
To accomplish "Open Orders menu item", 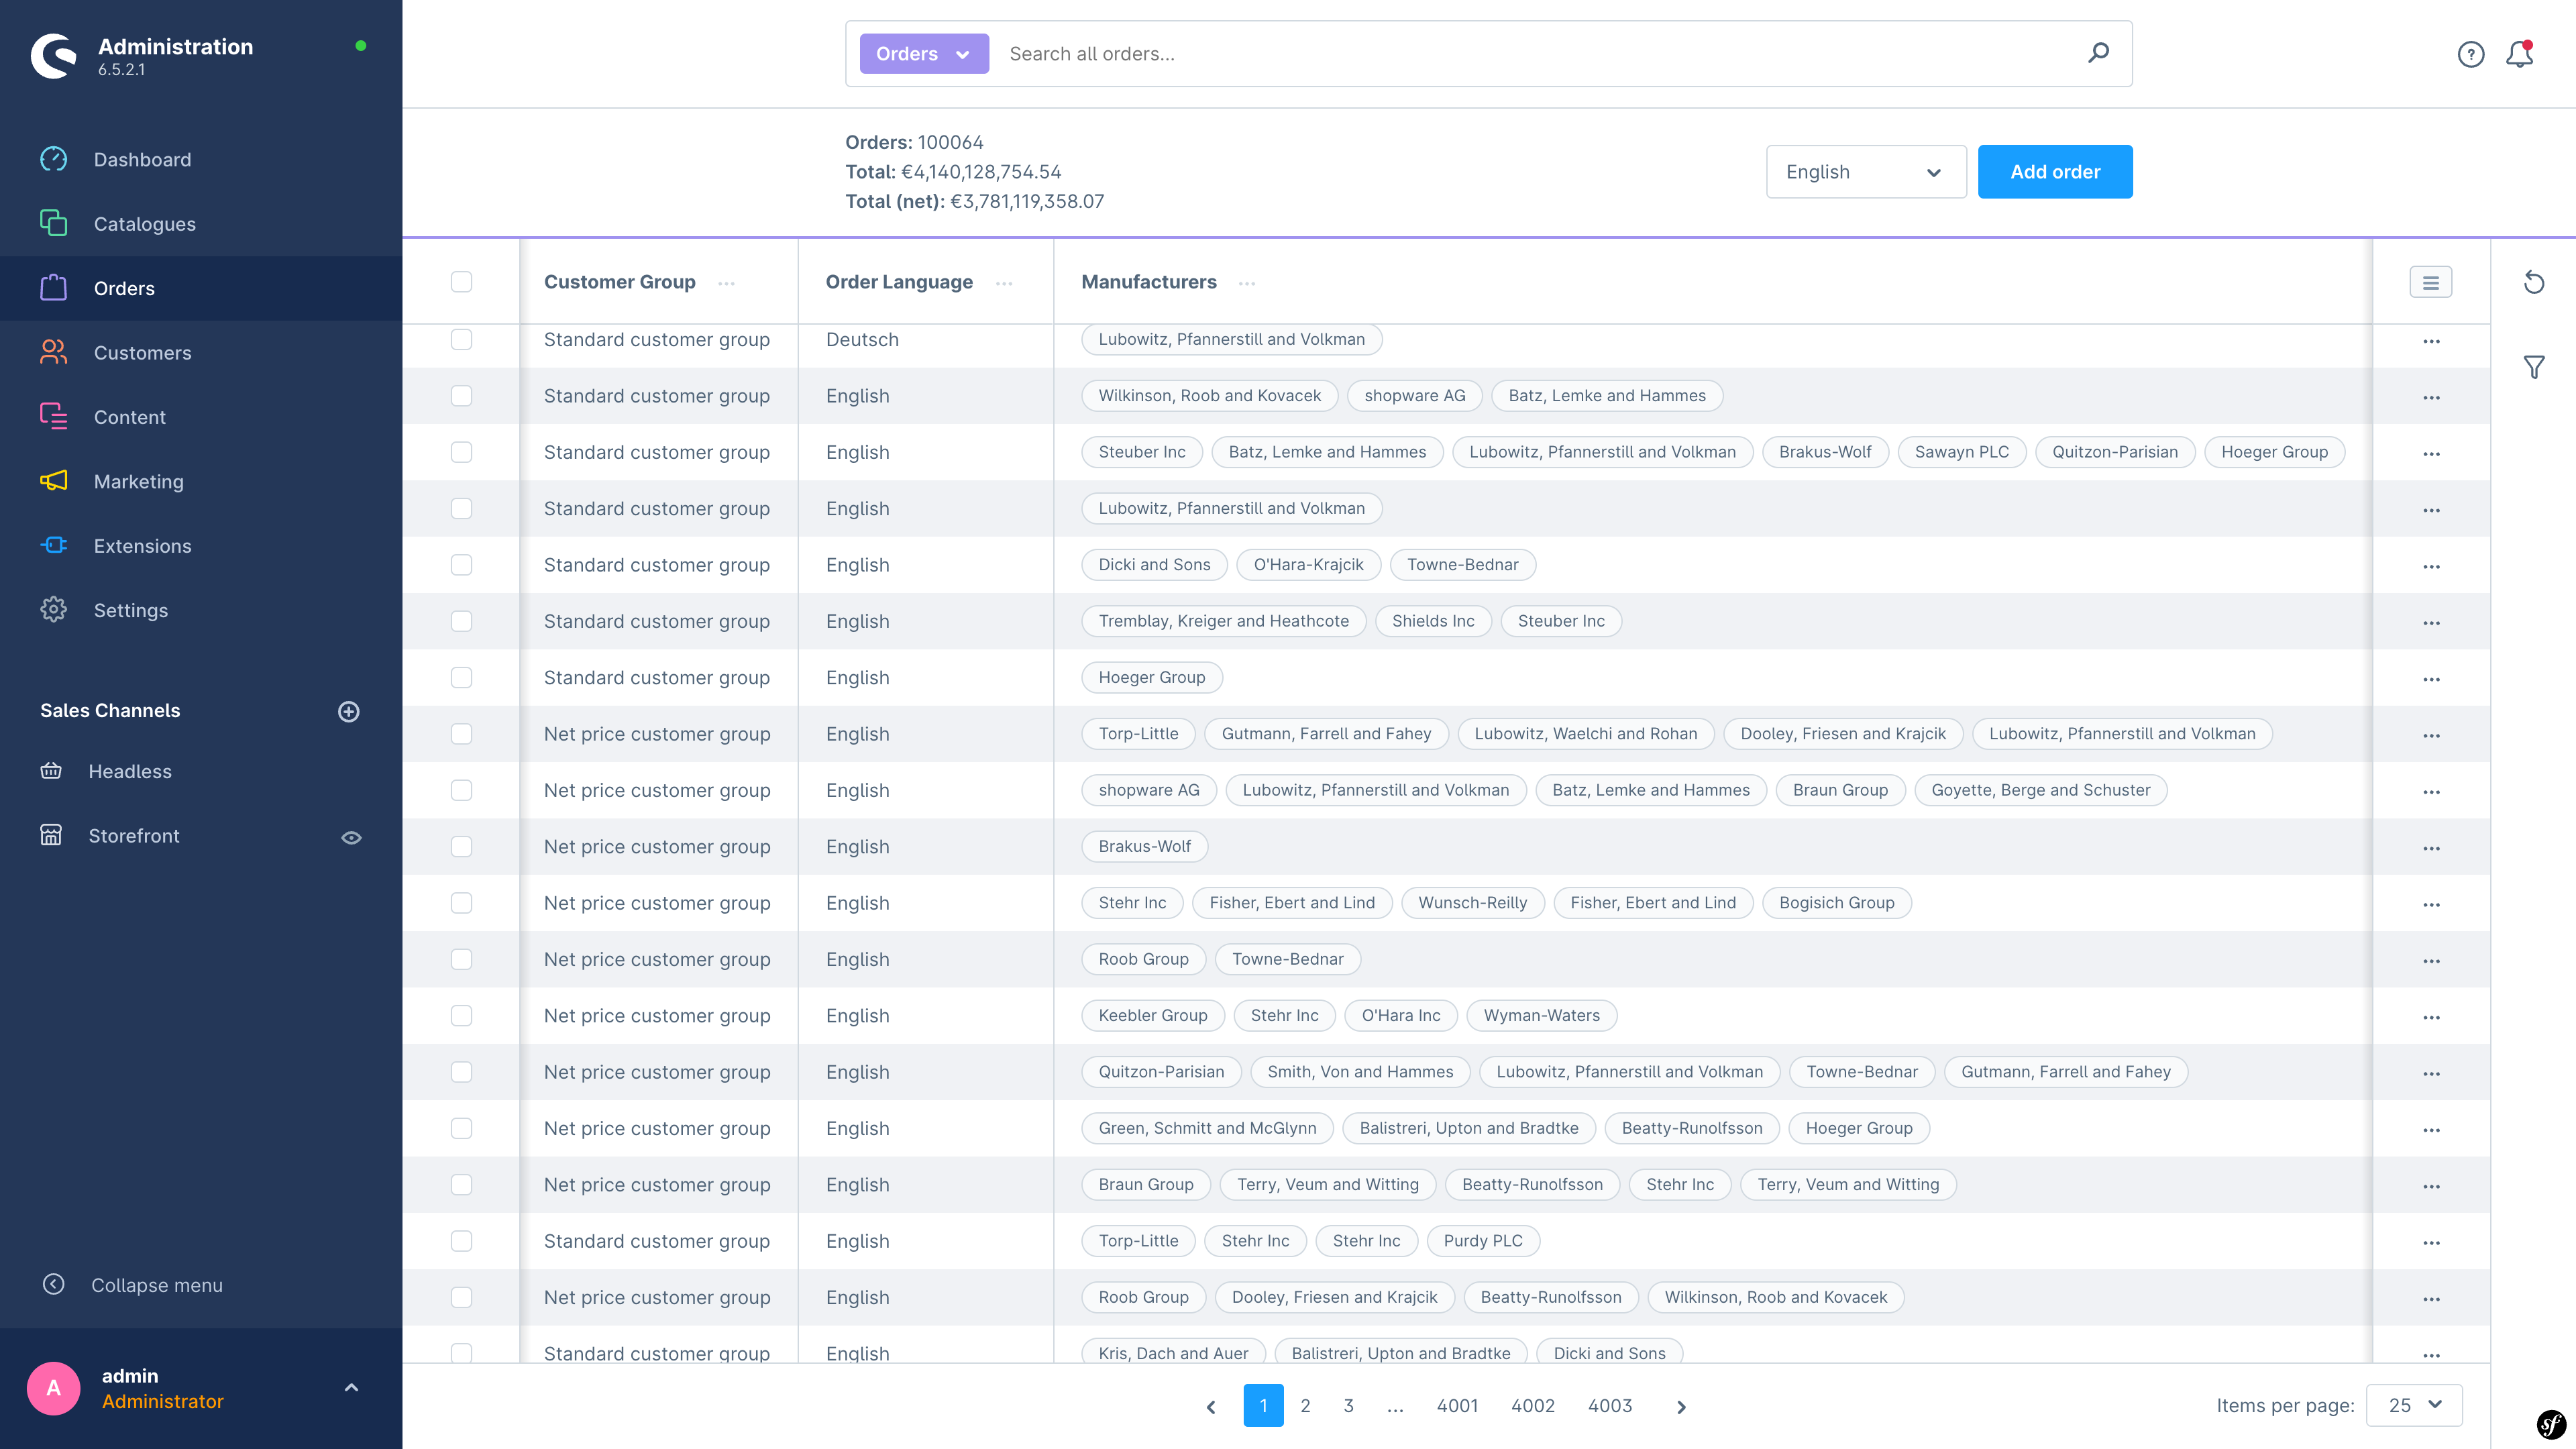I will coord(201,288).
